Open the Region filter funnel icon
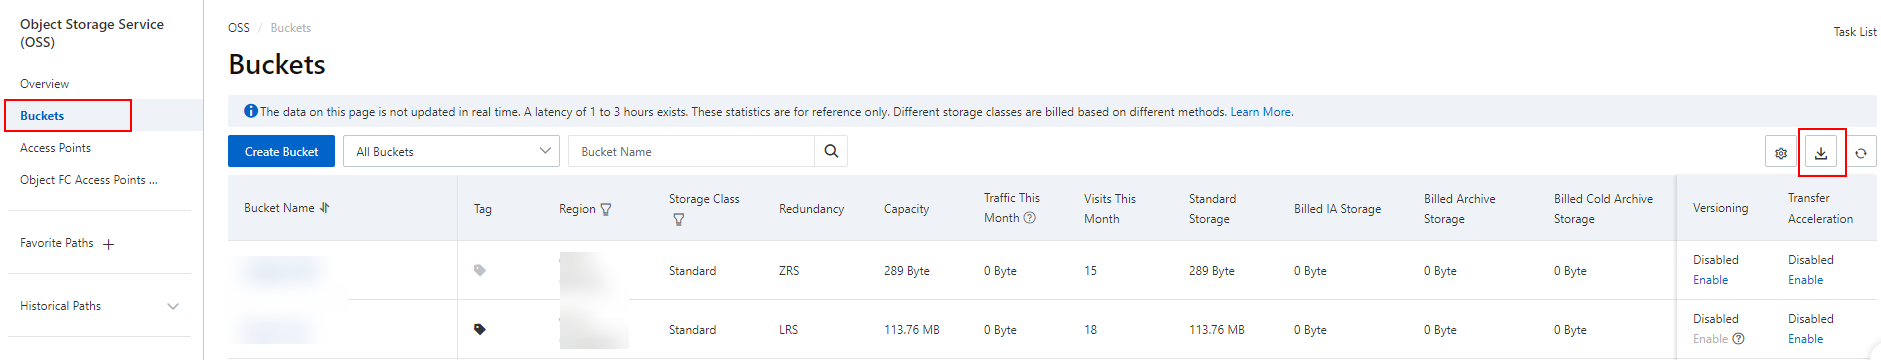 click(x=606, y=209)
